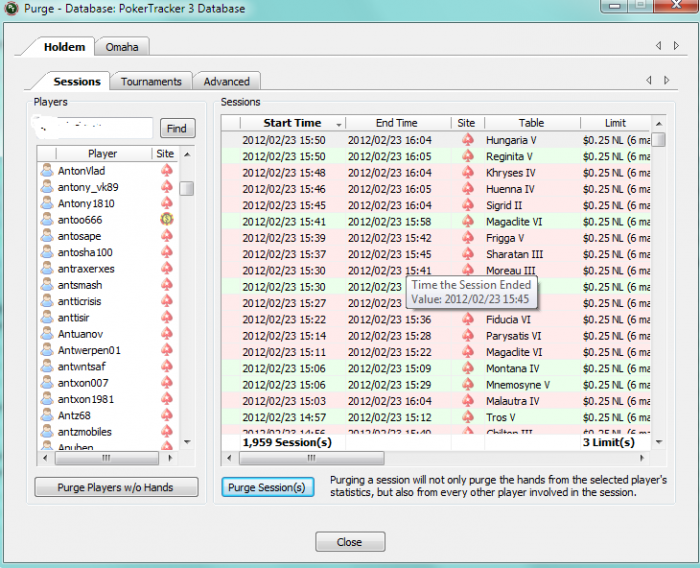Click the player list scroll-up arrow
This screenshot has width=700, height=568.
point(188,154)
